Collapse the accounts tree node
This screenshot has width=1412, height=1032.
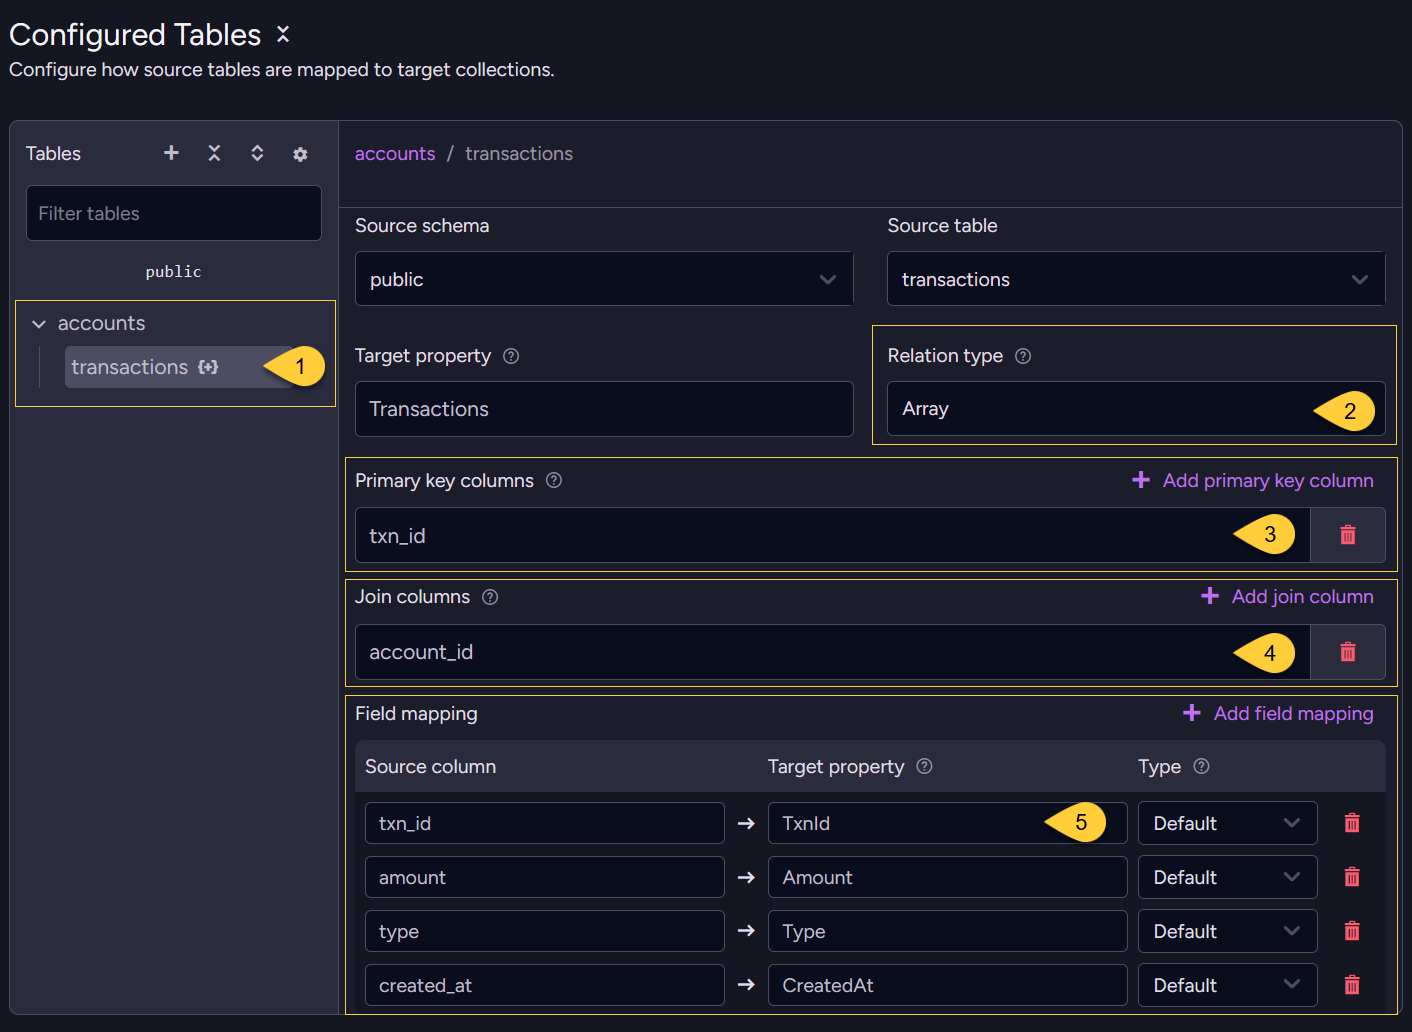point(39,324)
